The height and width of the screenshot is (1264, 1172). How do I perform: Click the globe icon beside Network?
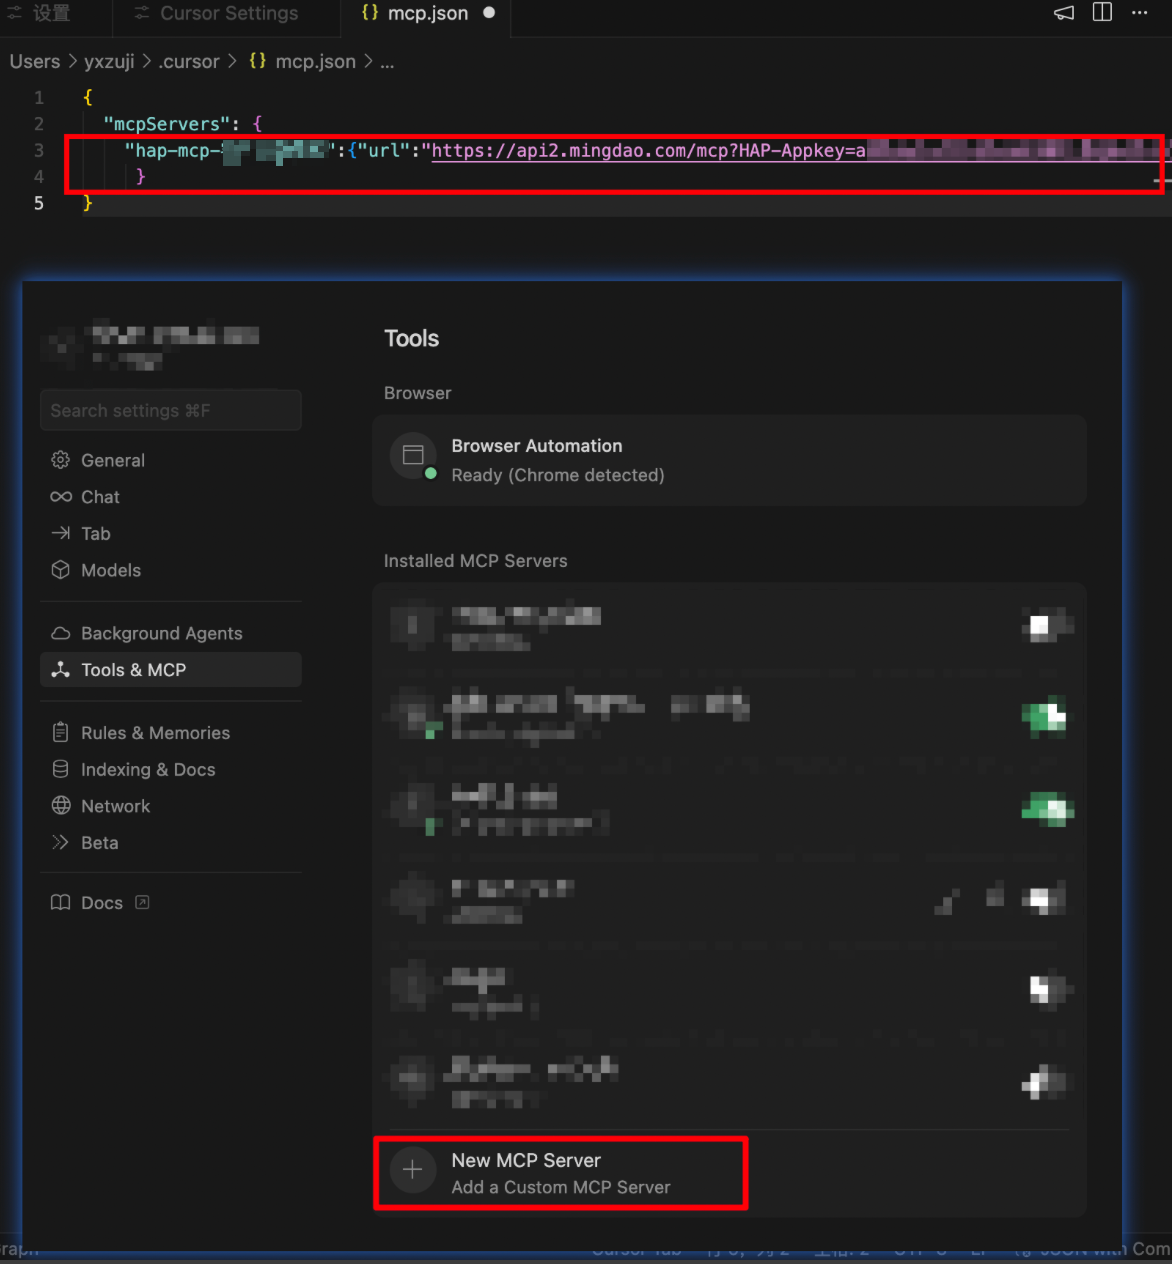tap(61, 806)
